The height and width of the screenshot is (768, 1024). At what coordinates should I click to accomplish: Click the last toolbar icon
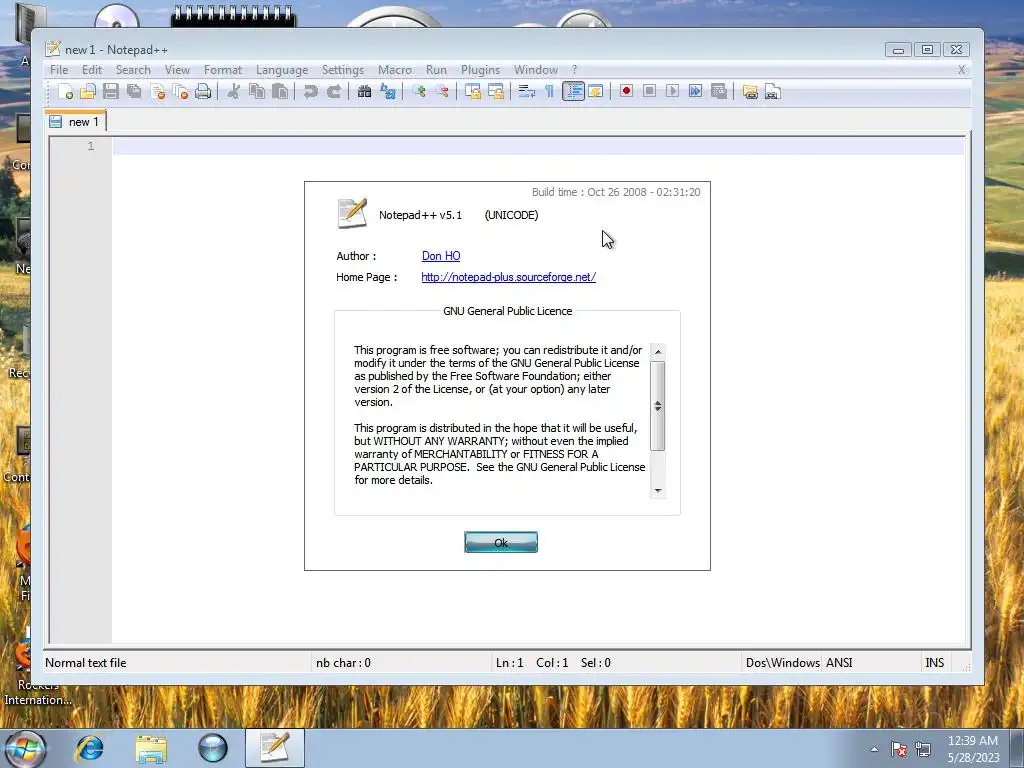pos(773,91)
